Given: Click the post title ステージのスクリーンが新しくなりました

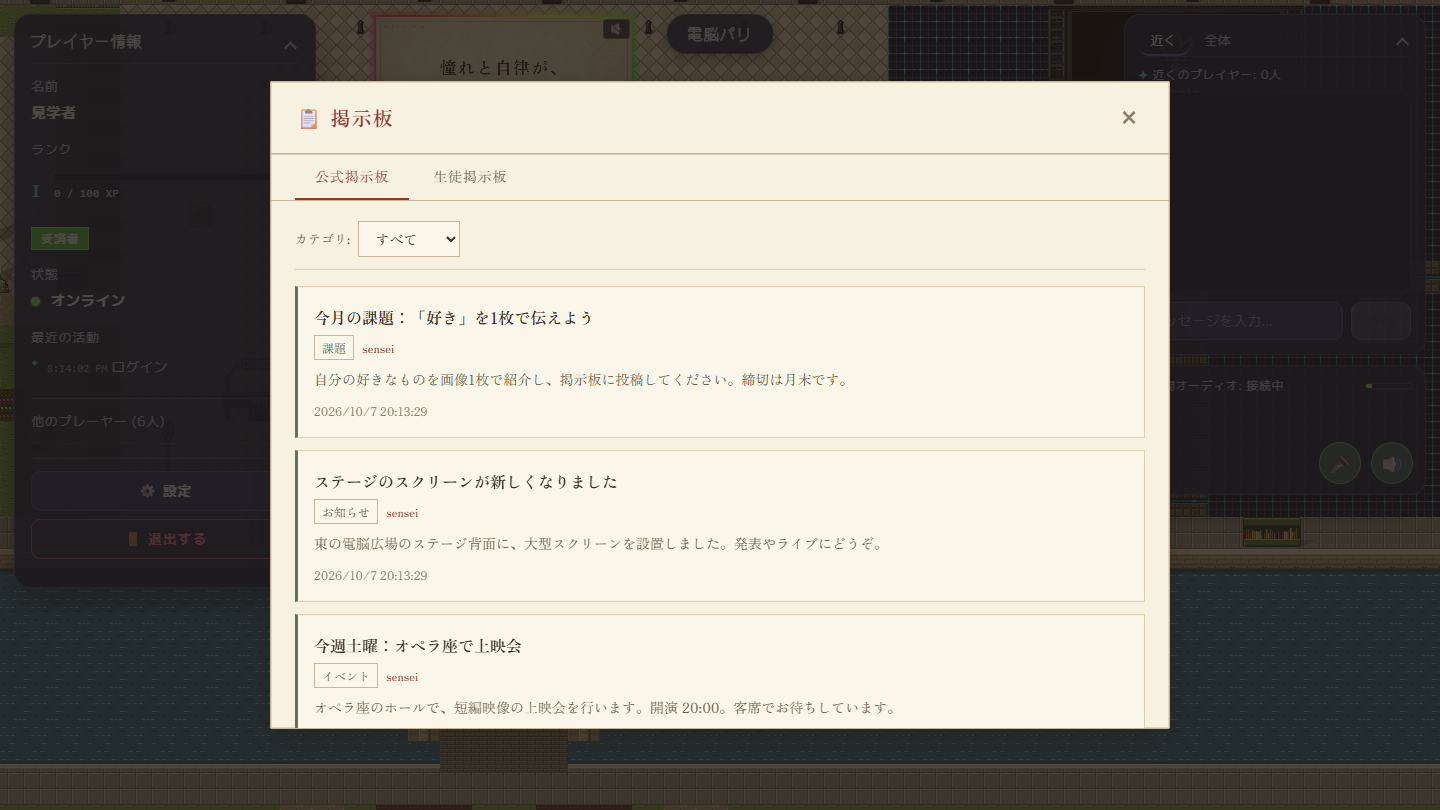Looking at the screenshot, I should 466,482.
